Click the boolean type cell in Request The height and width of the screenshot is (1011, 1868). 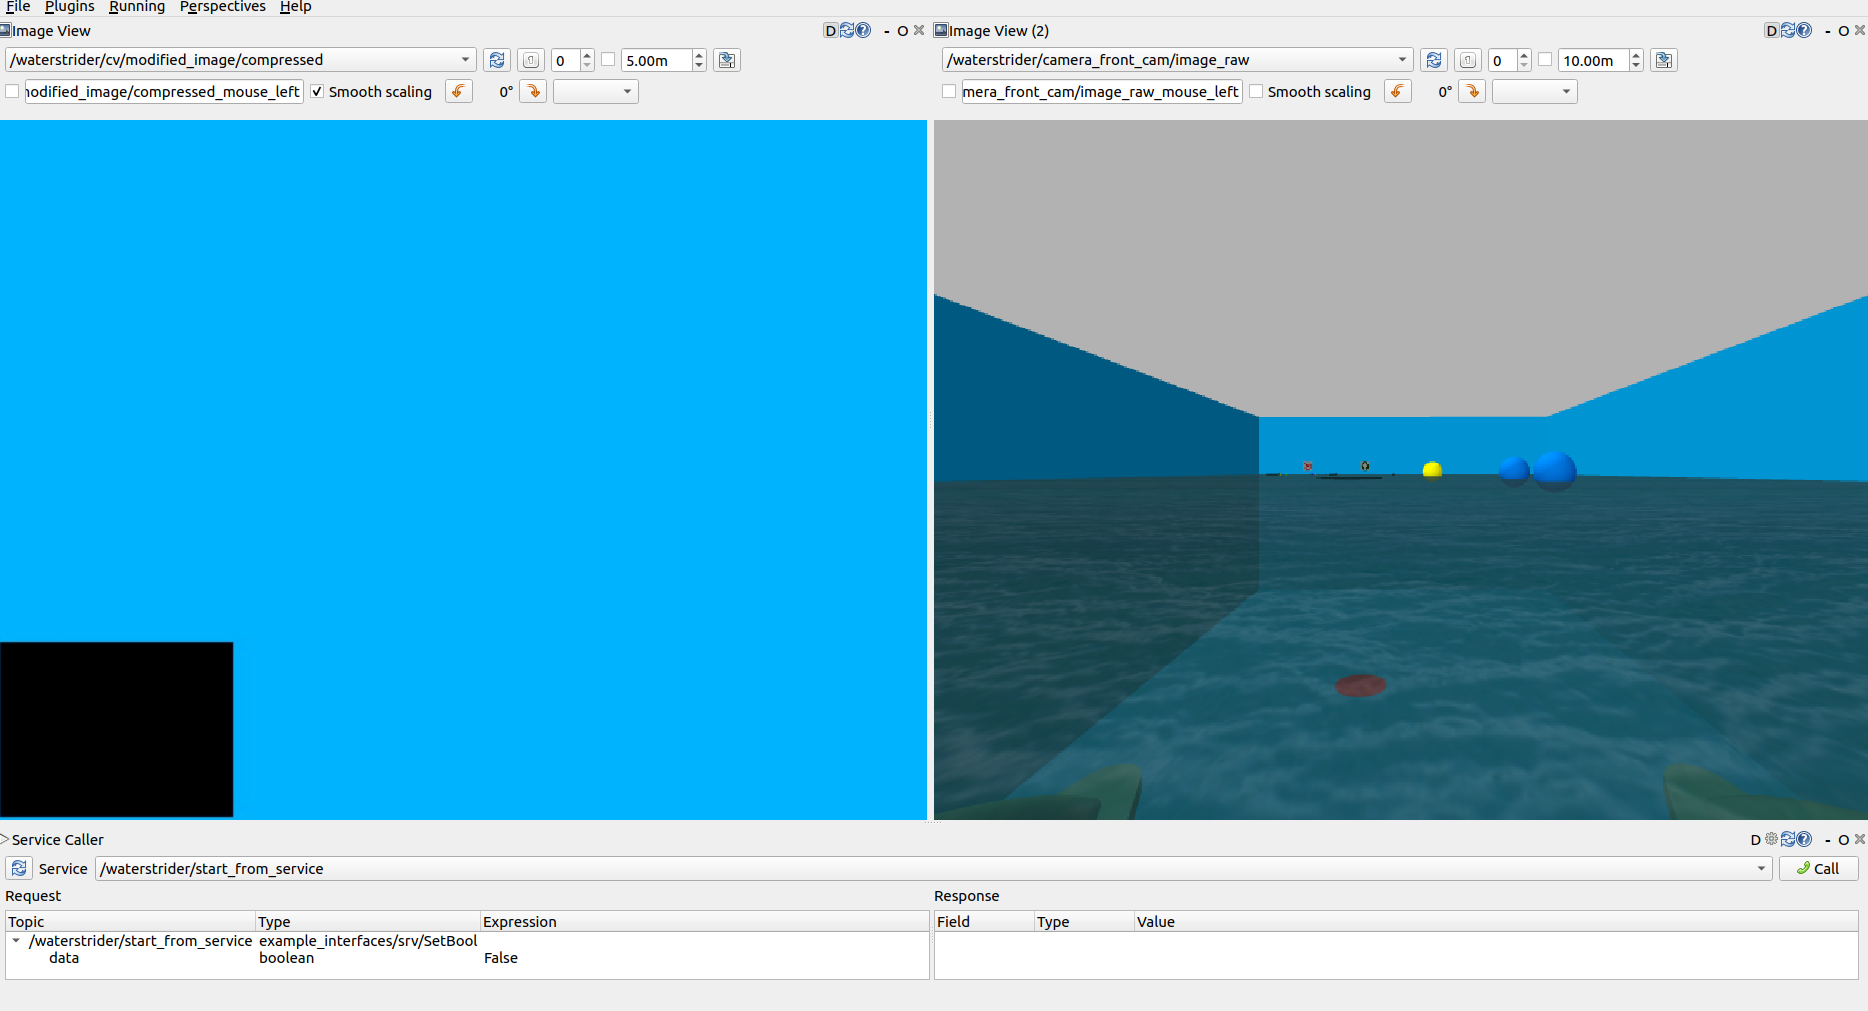[x=287, y=958]
